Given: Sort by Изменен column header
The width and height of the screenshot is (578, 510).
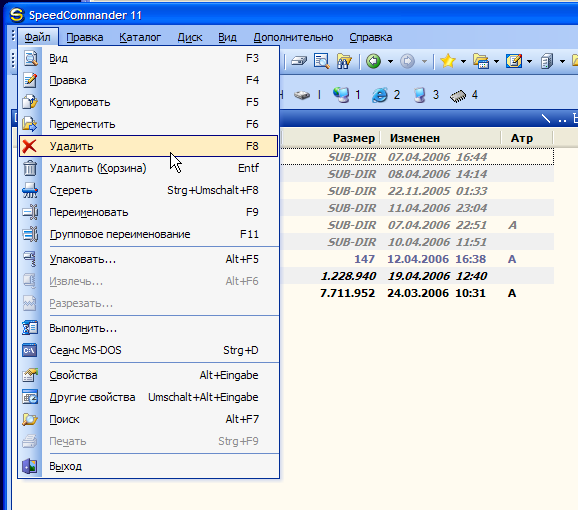Looking at the screenshot, I should tap(441, 138).
